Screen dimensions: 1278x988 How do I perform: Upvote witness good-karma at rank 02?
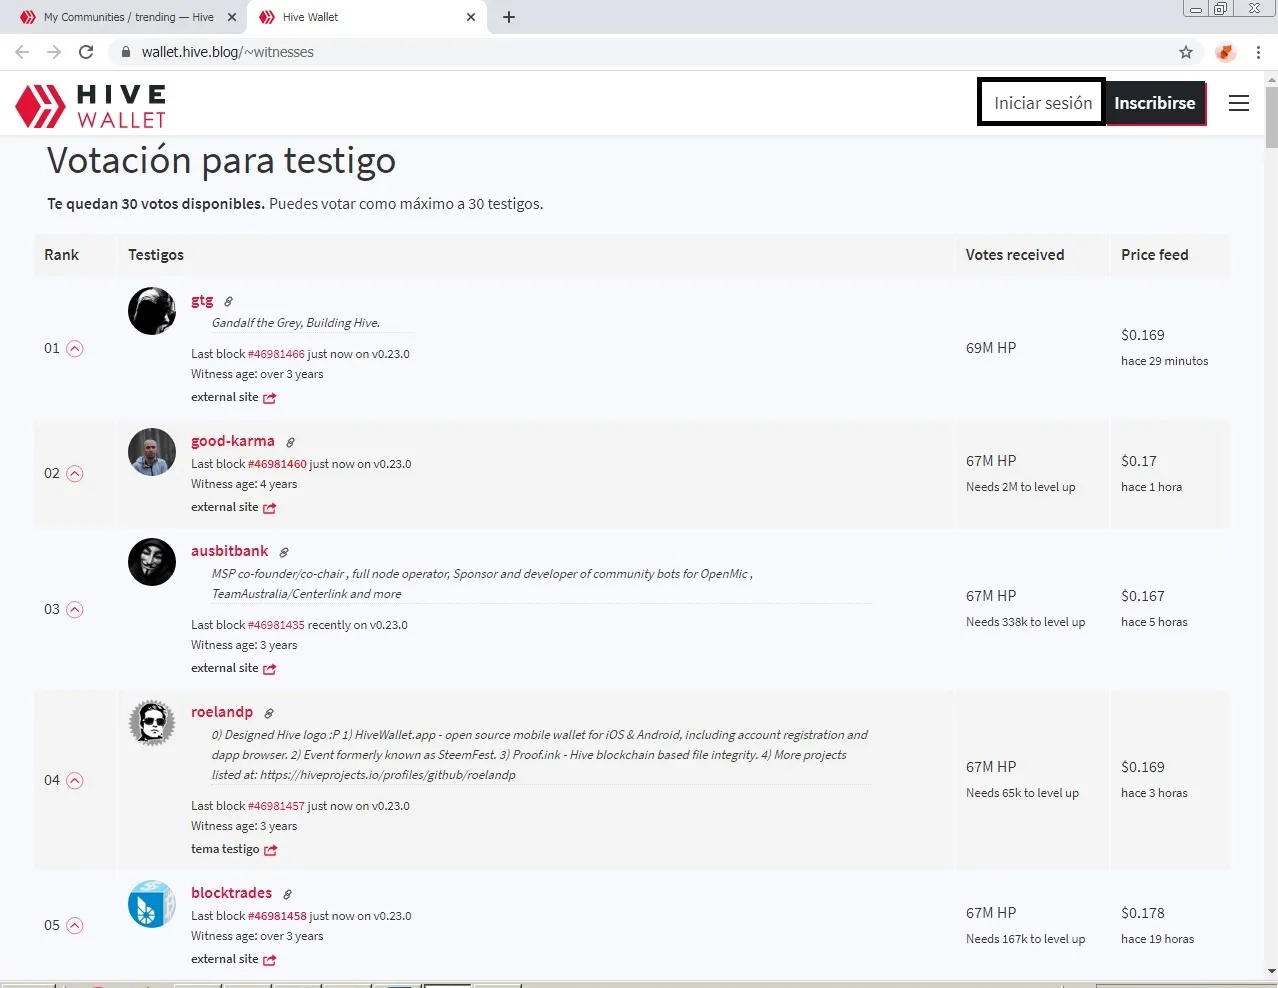point(75,474)
